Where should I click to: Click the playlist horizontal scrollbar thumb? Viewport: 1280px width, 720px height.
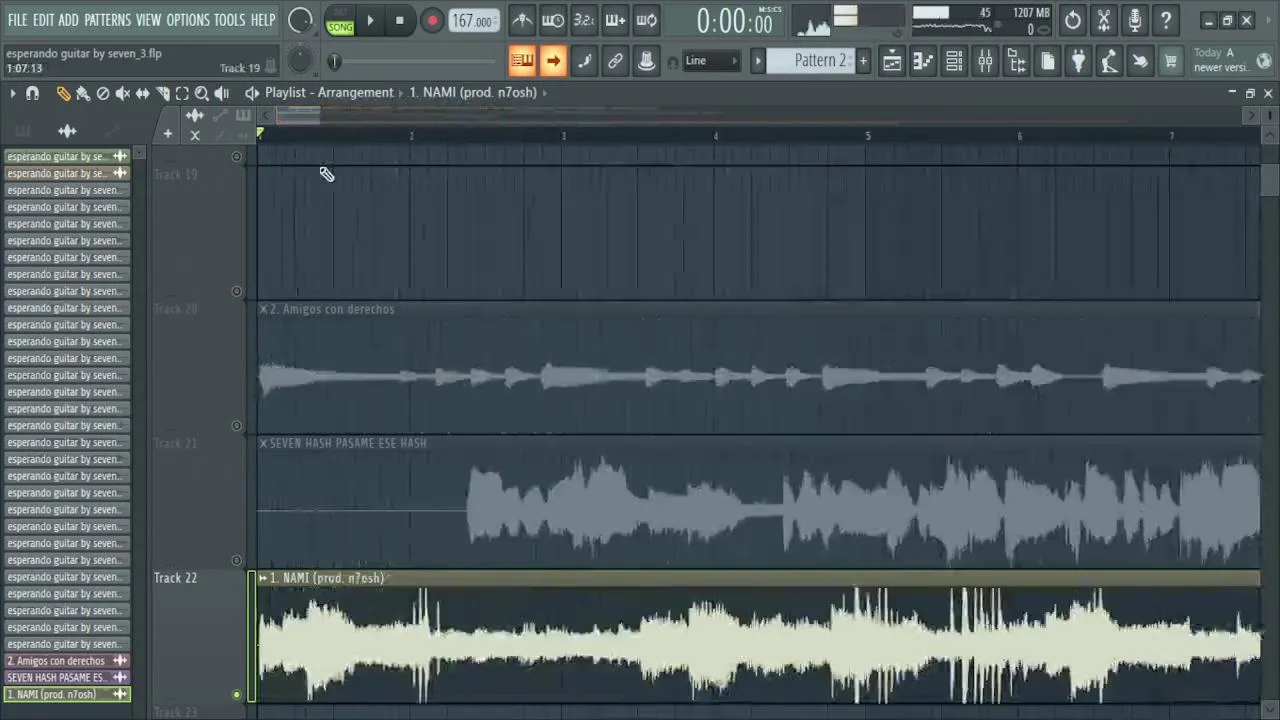click(298, 116)
